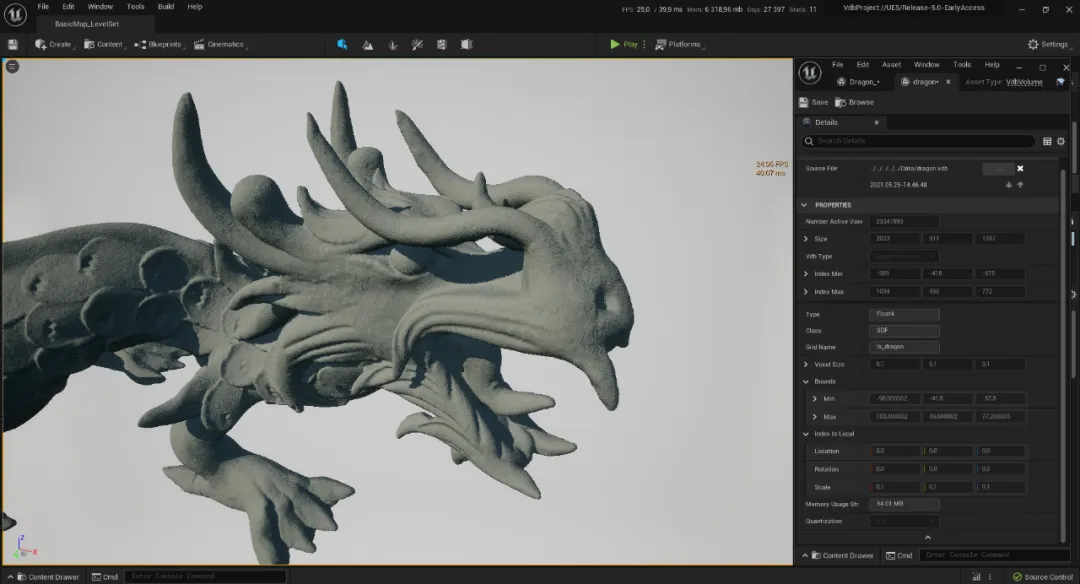Screen dimensions: 1080x584
Task: Clear the Source File path with X
Action: point(1020,168)
